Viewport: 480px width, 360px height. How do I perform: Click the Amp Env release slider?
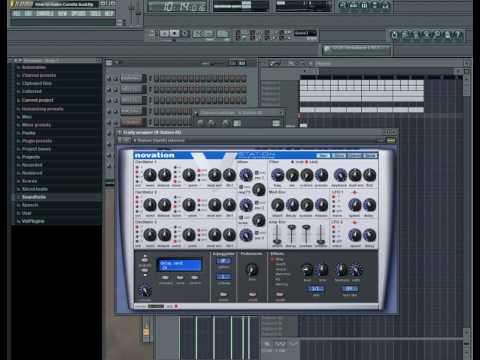321,234
